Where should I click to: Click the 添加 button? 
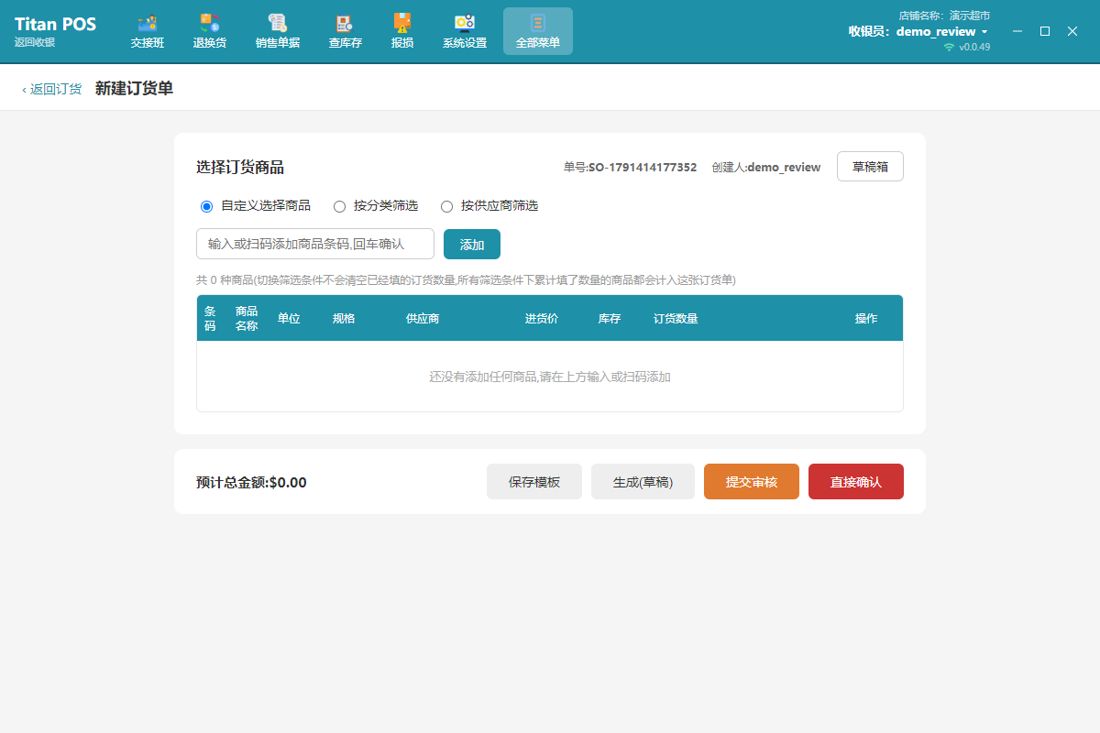click(x=472, y=244)
